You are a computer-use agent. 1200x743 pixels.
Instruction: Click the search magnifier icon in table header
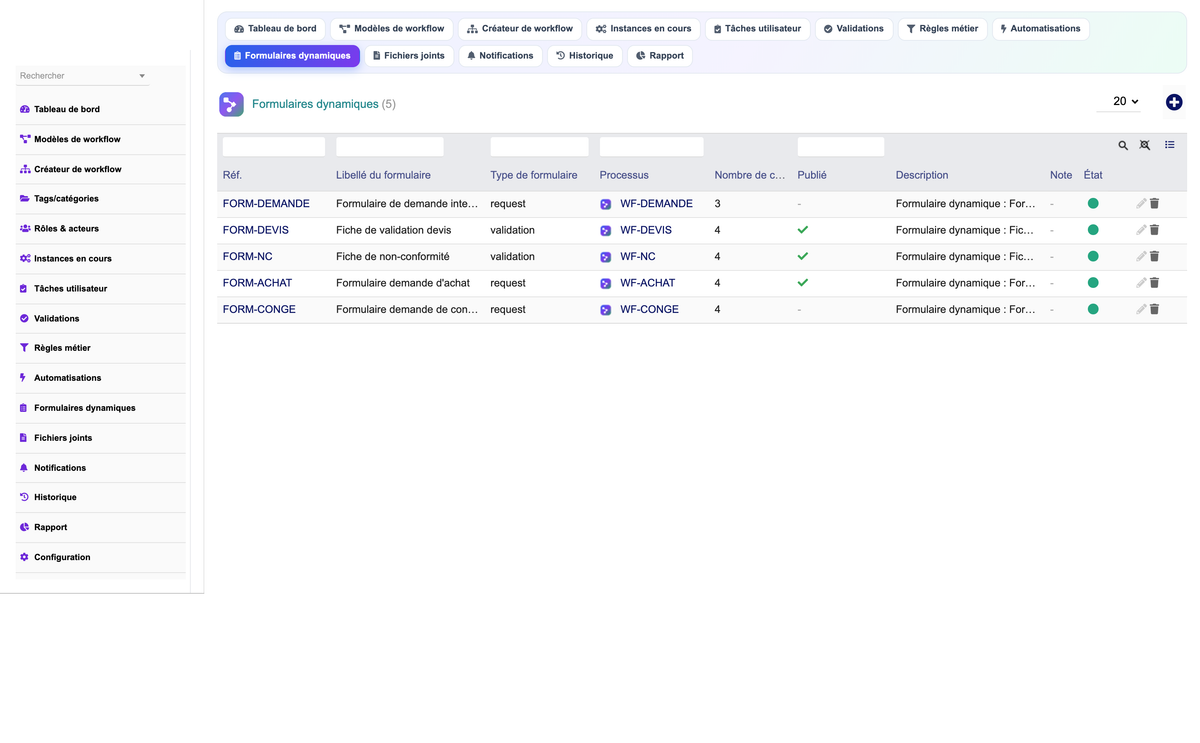click(x=1123, y=146)
